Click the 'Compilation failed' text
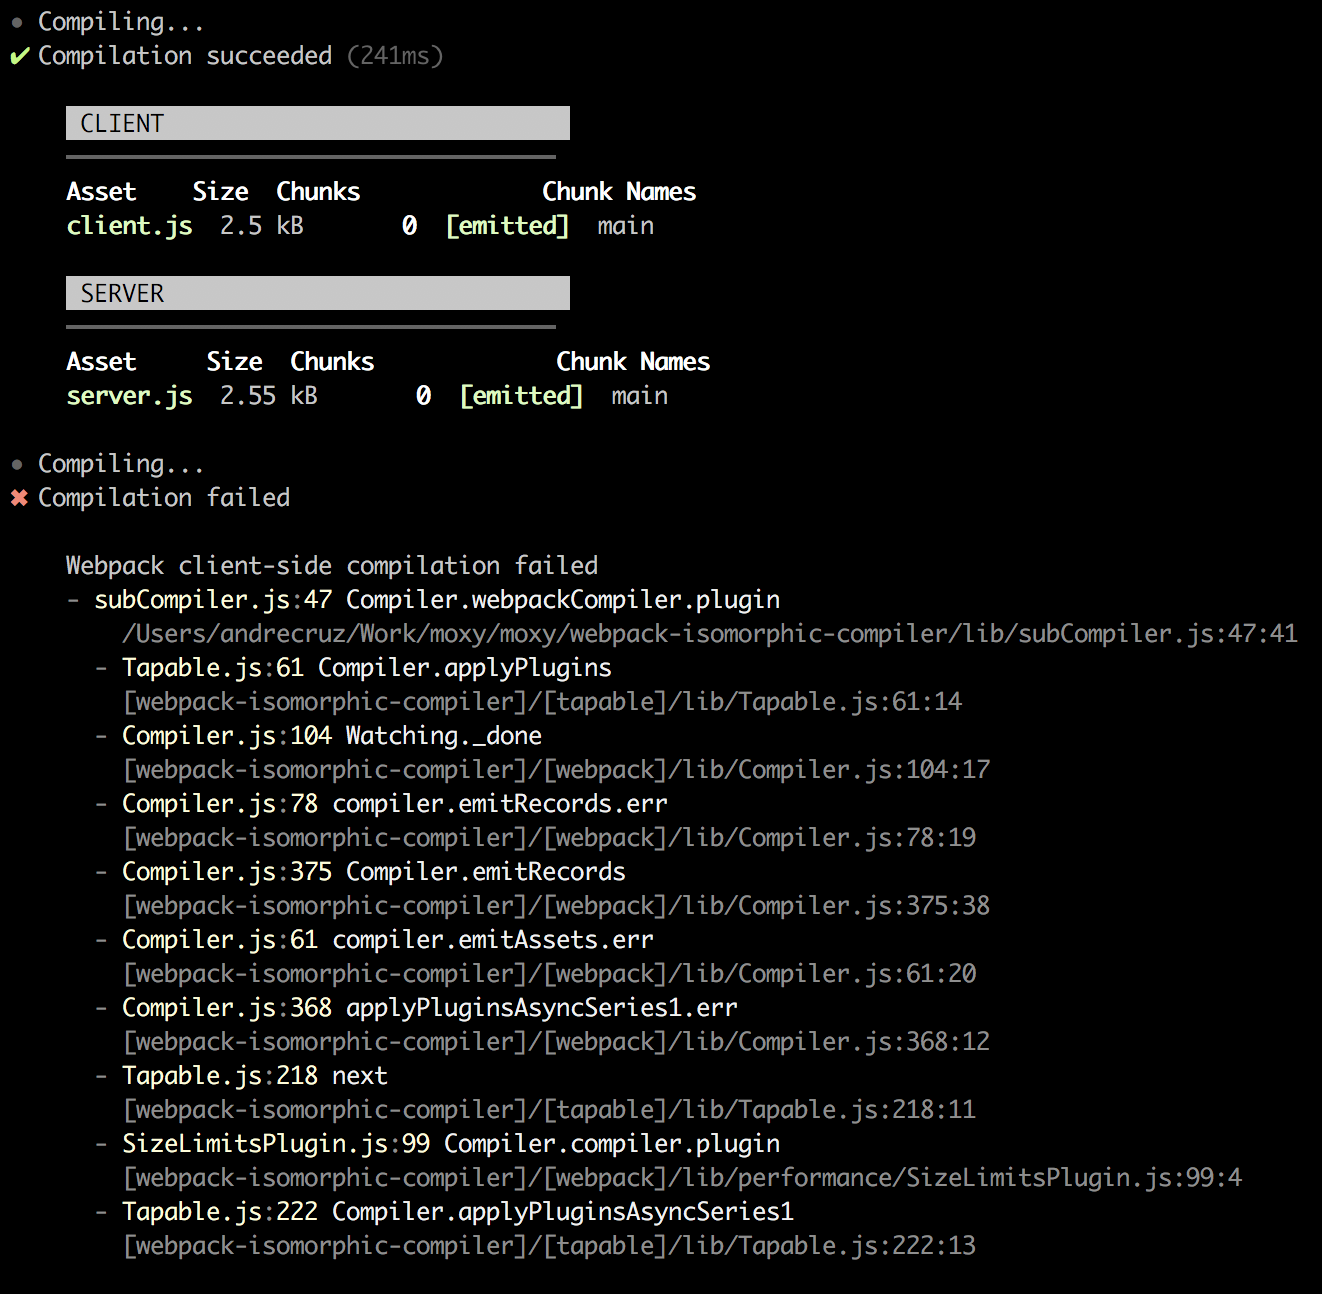 pos(164,498)
